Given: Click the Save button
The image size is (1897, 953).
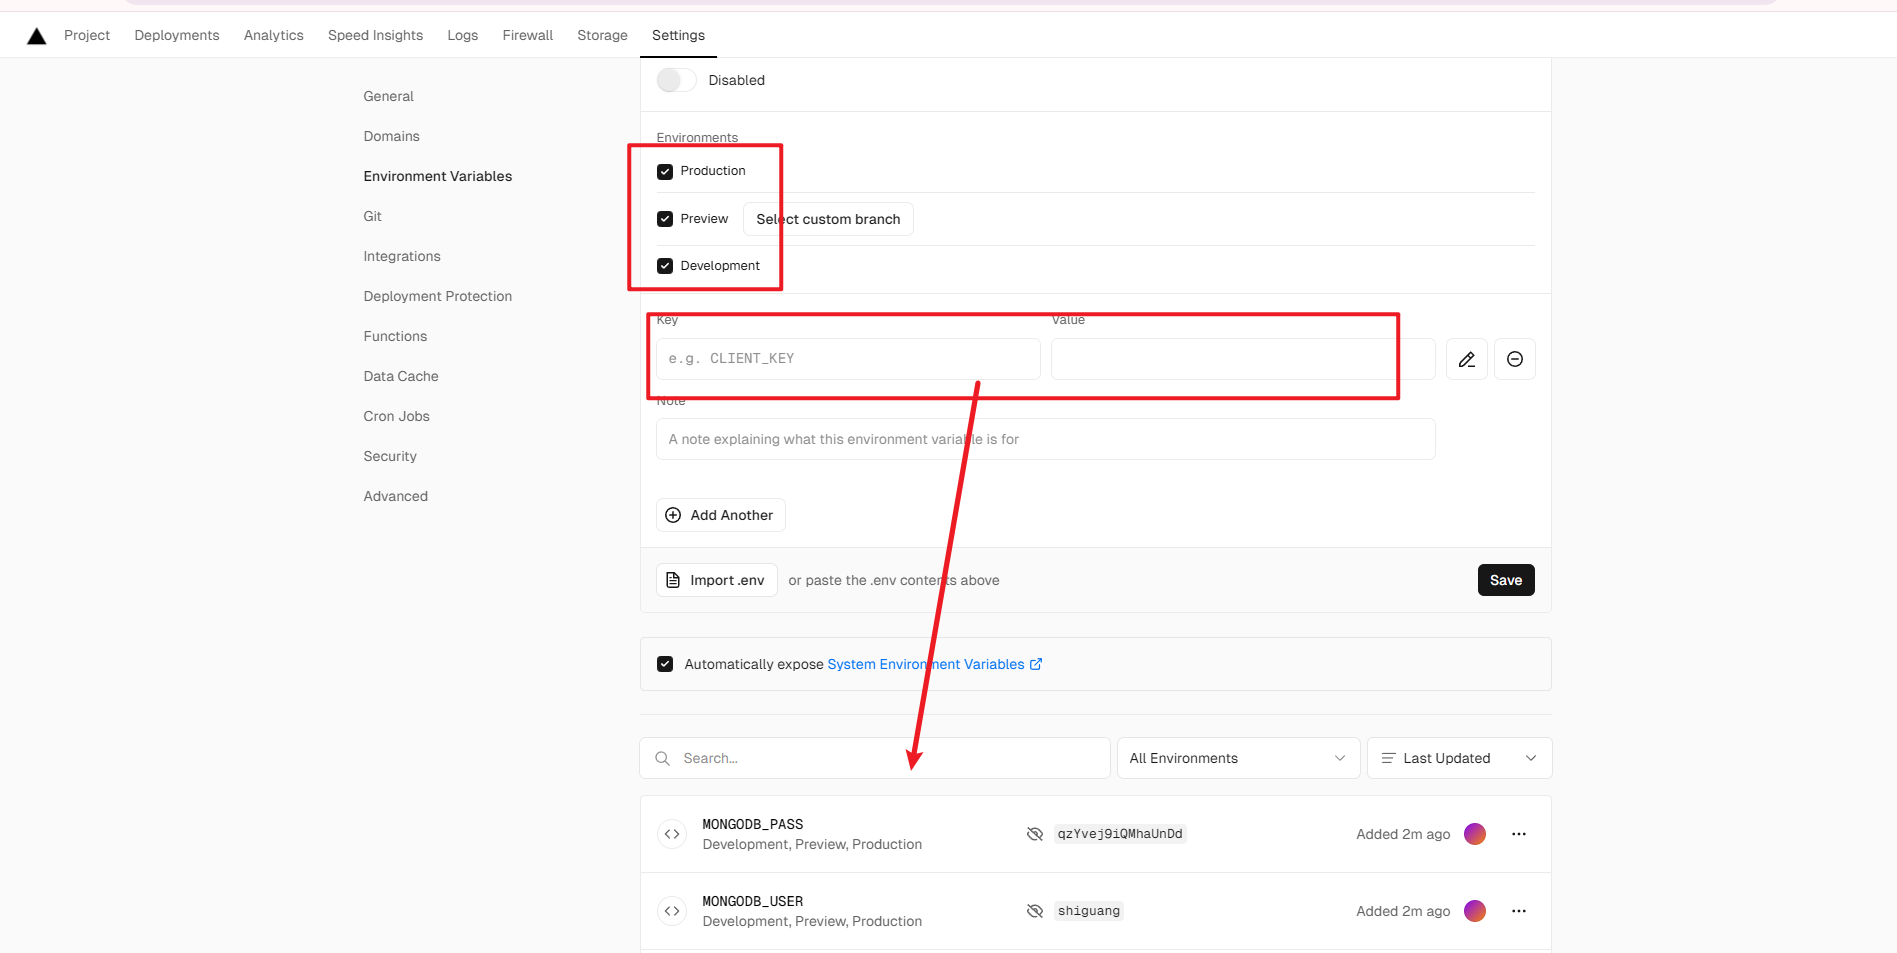Looking at the screenshot, I should pos(1506,580).
